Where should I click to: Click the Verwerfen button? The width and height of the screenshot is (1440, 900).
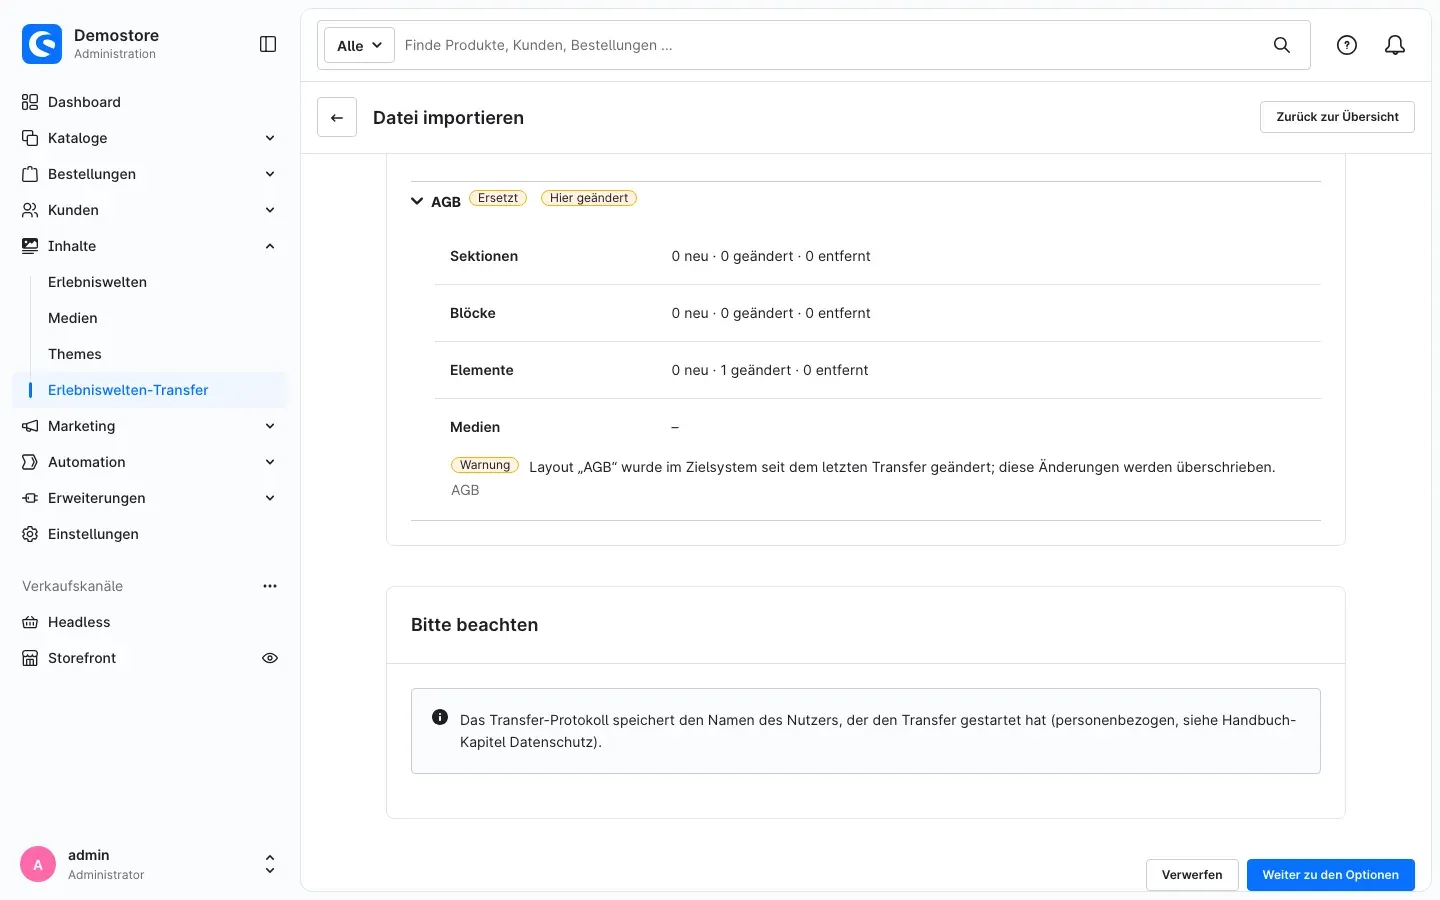pos(1192,875)
